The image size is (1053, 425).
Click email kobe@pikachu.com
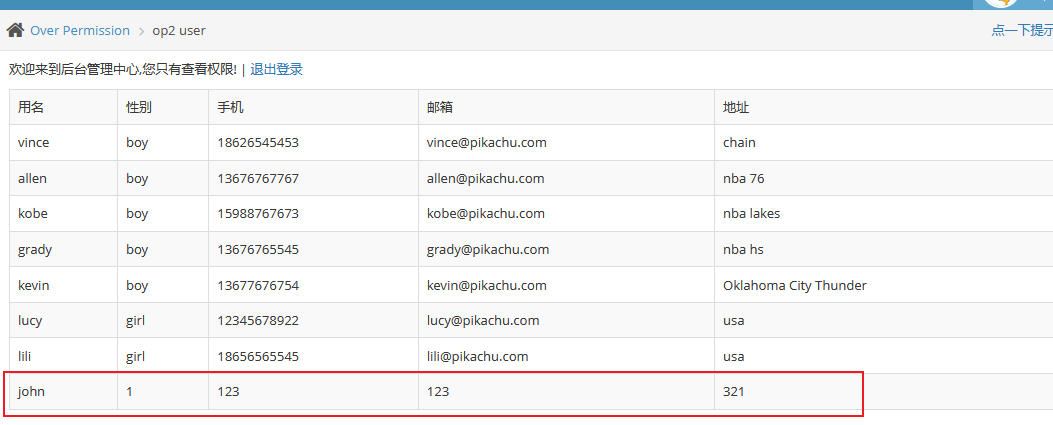pyautogui.click(x=486, y=214)
